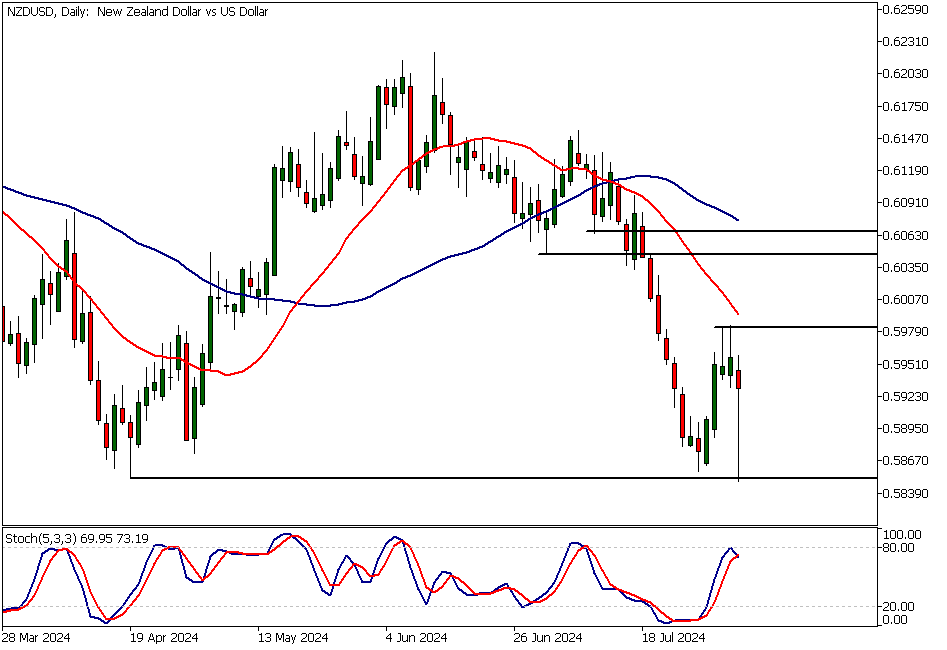Click the 18 Jul 2024 date label
This screenshot has width=947, height=650.
point(672,636)
